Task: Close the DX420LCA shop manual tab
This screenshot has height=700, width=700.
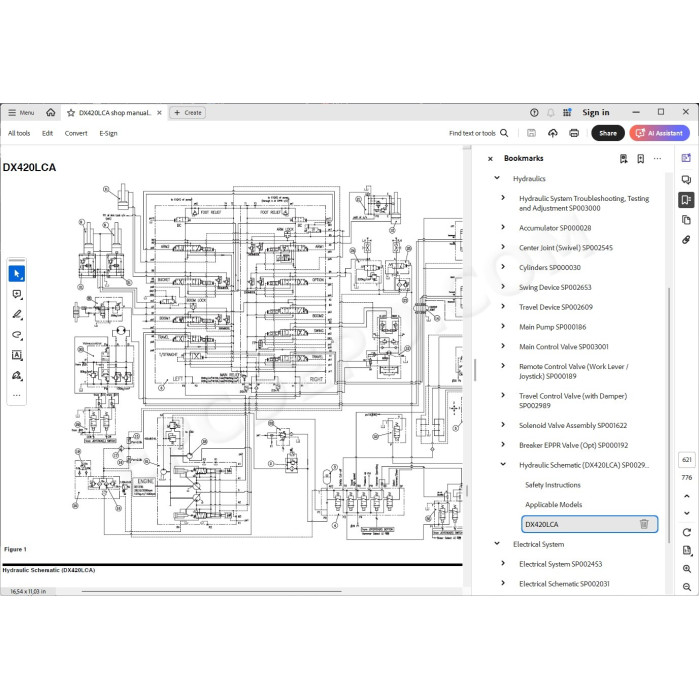Action: (159, 113)
